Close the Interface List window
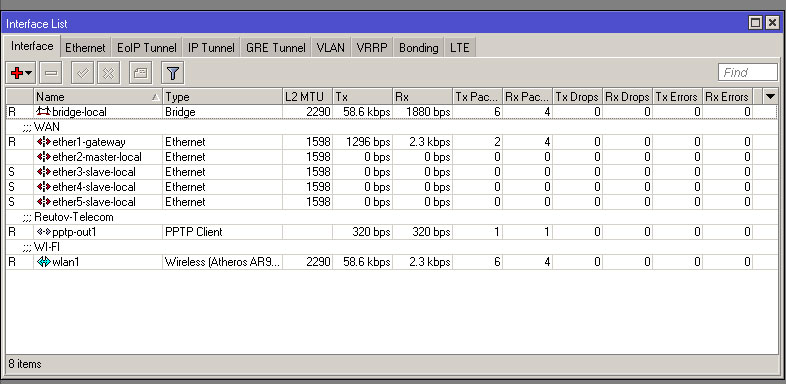The width and height of the screenshot is (786, 384). point(773,23)
